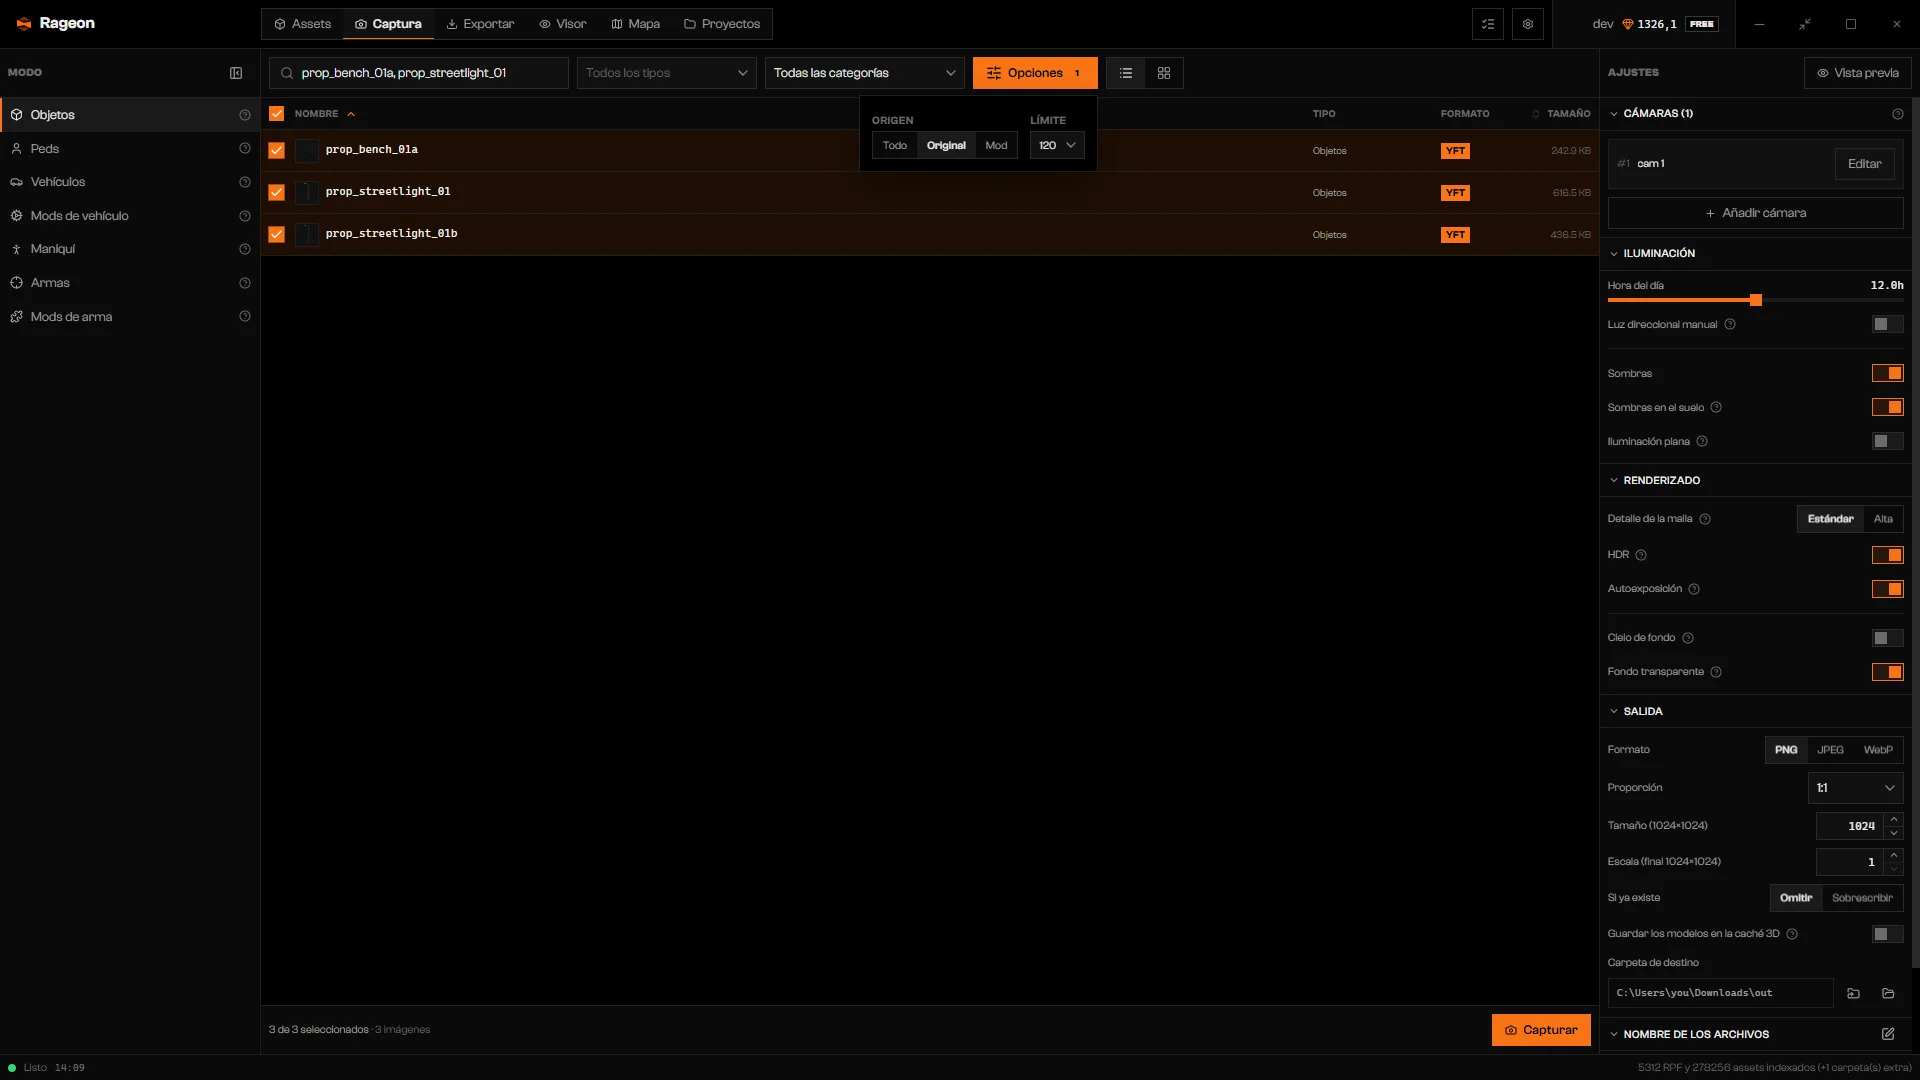Switch to list view layout
Screen dimensions: 1920x1080
click(1126, 73)
